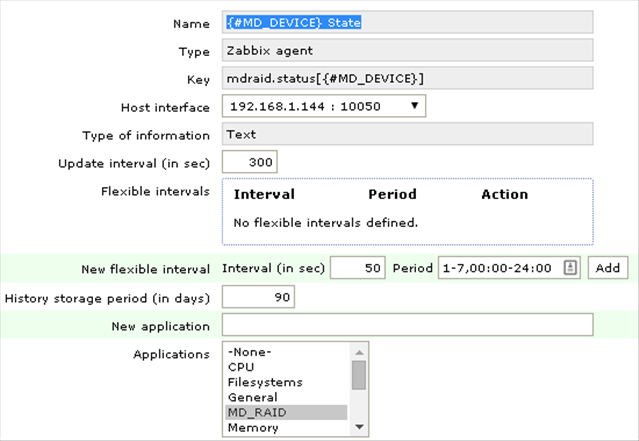This screenshot has height=441, width=639.
Task: Select CPU in the Applications list
Action: [x=286, y=367]
